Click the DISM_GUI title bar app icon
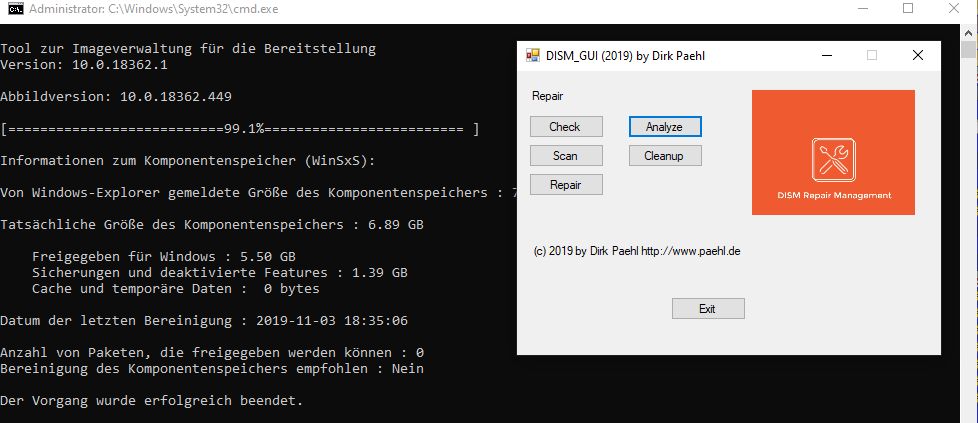Viewport: 978px width, 423px height. pyautogui.click(x=532, y=55)
